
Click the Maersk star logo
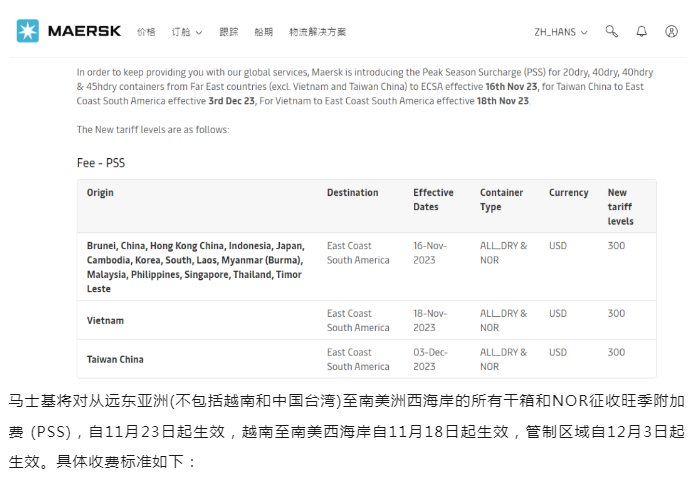click(x=28, y=31)
